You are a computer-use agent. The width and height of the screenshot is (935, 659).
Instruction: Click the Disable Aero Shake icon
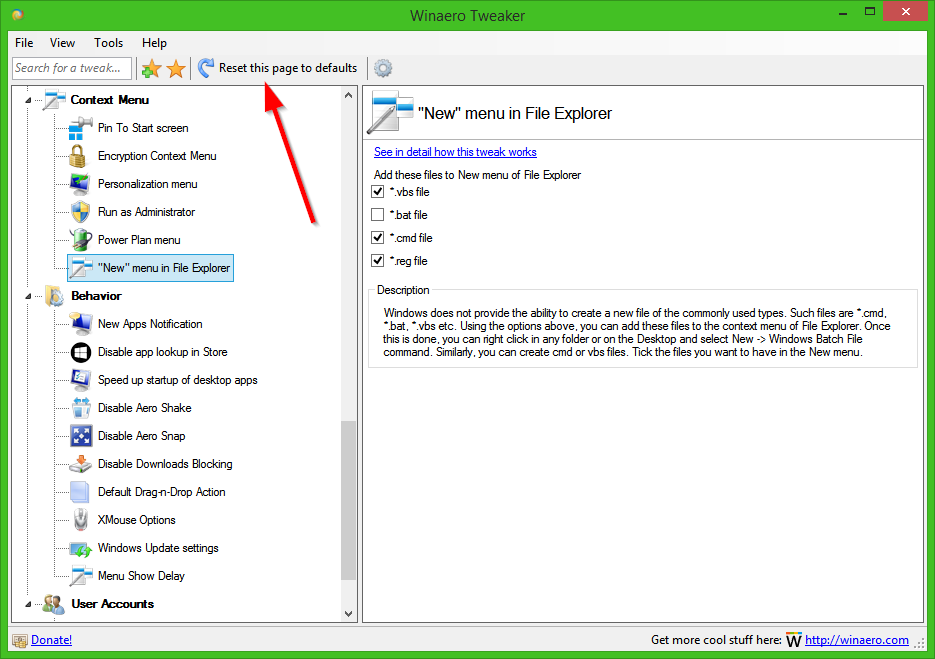coord(81,408)
